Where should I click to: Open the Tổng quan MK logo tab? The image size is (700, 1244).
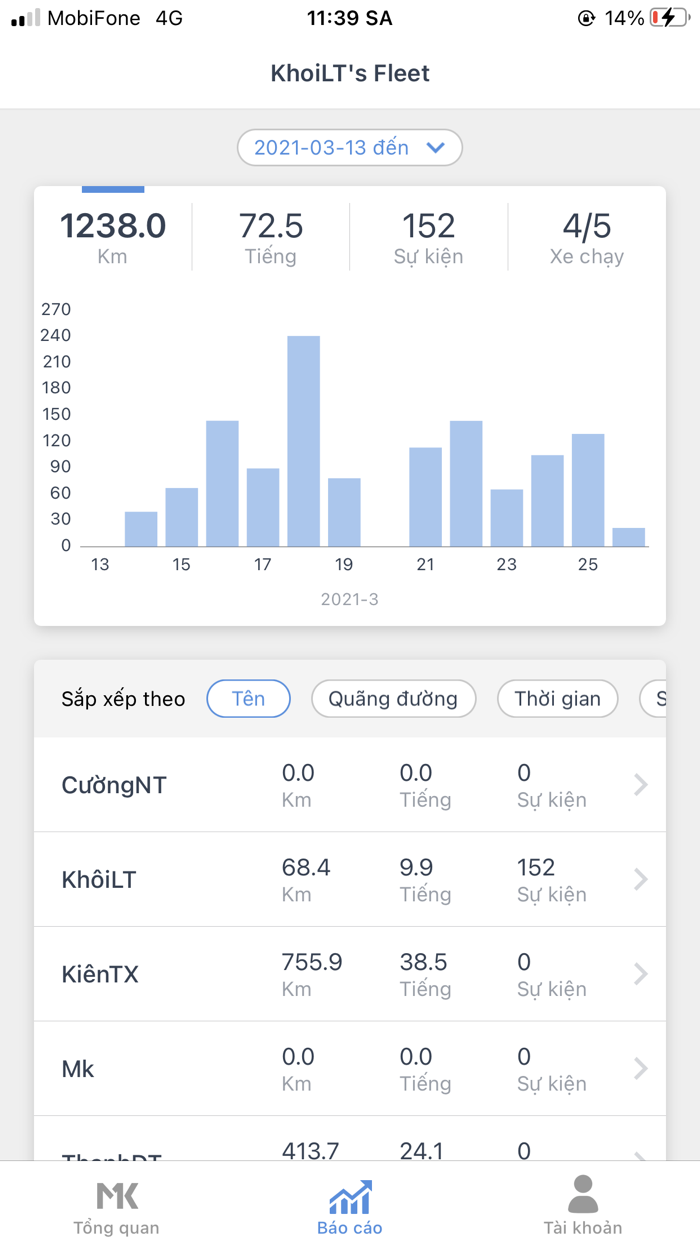[x=116, y=1196]
